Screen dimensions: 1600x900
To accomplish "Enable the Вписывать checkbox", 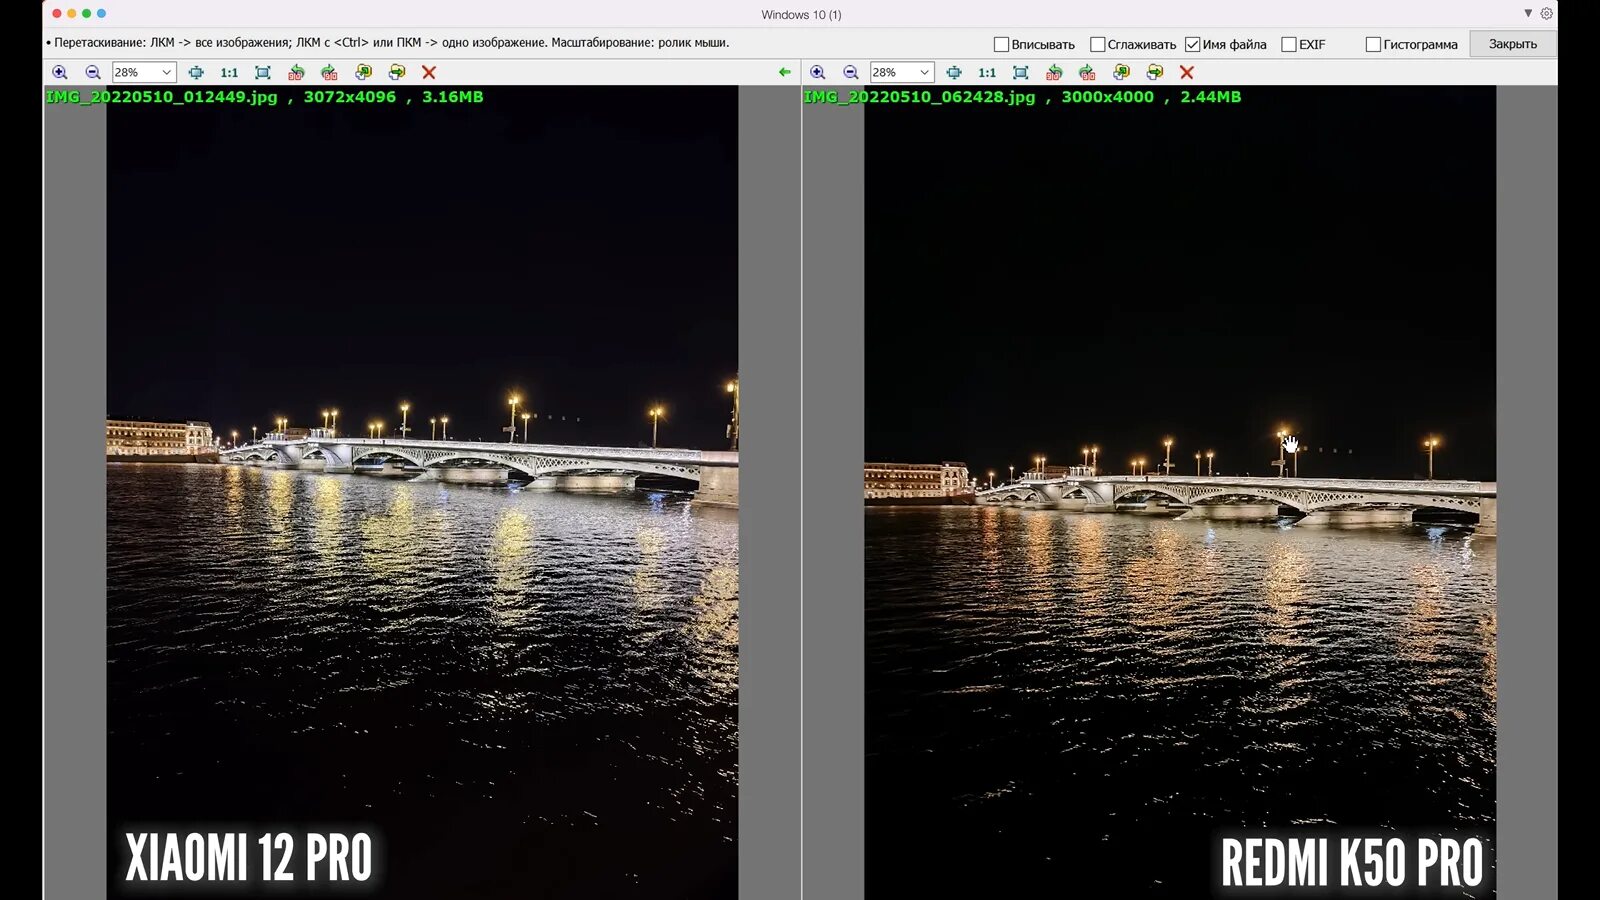I will click(x=1001, y=44).
